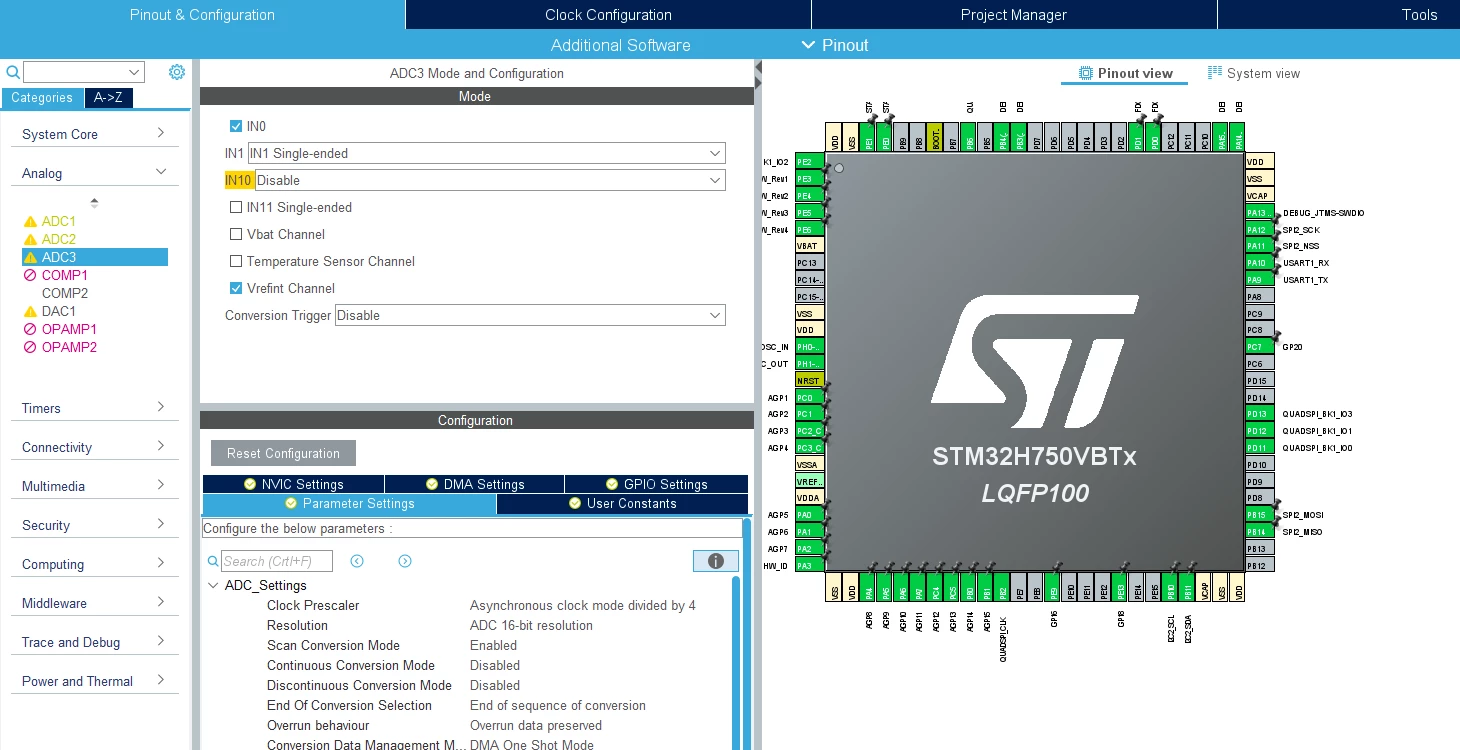Click the search magnifier icon in sidebar
Viewport: 1460px width, 750px height.
pyautogui.click(x=13, y=72)
